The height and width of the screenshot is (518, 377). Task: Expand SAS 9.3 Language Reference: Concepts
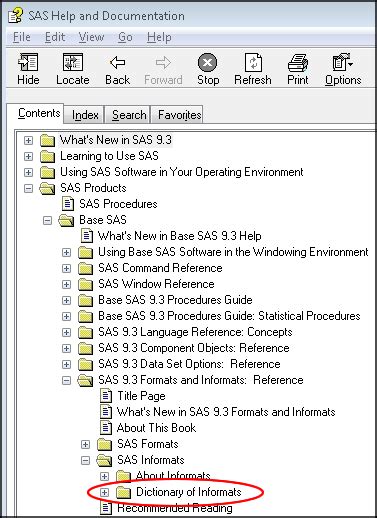click(x=66, y=332)
